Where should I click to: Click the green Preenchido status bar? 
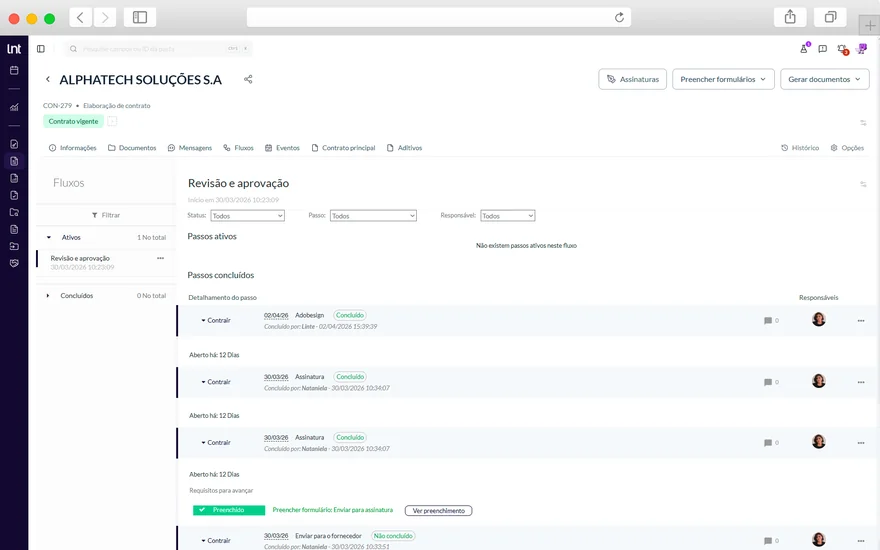click(x=229, y=510)
